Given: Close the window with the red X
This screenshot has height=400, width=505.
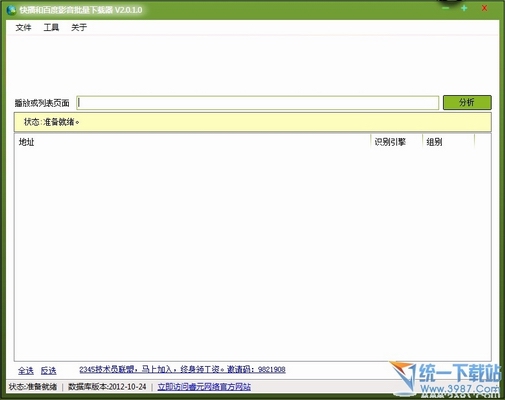Looking at the screenshot, I should pos(484,8).
